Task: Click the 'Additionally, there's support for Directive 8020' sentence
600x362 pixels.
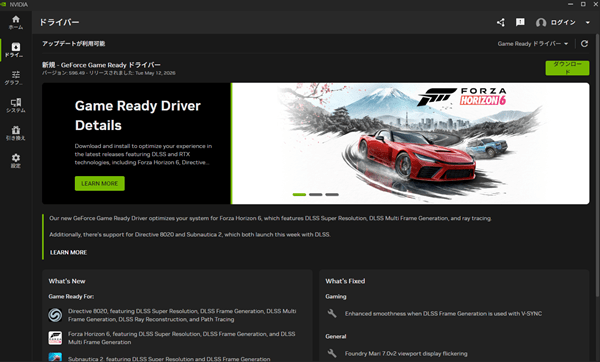Action: coord(190,234)
